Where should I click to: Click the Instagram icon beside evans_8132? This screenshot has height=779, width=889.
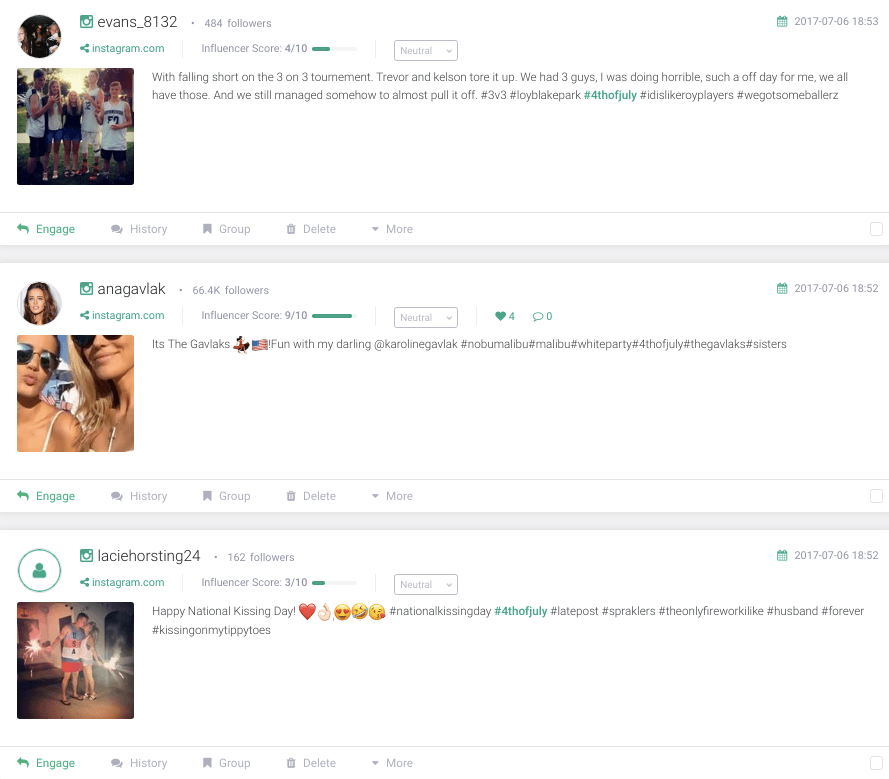[x=86, y=22]
